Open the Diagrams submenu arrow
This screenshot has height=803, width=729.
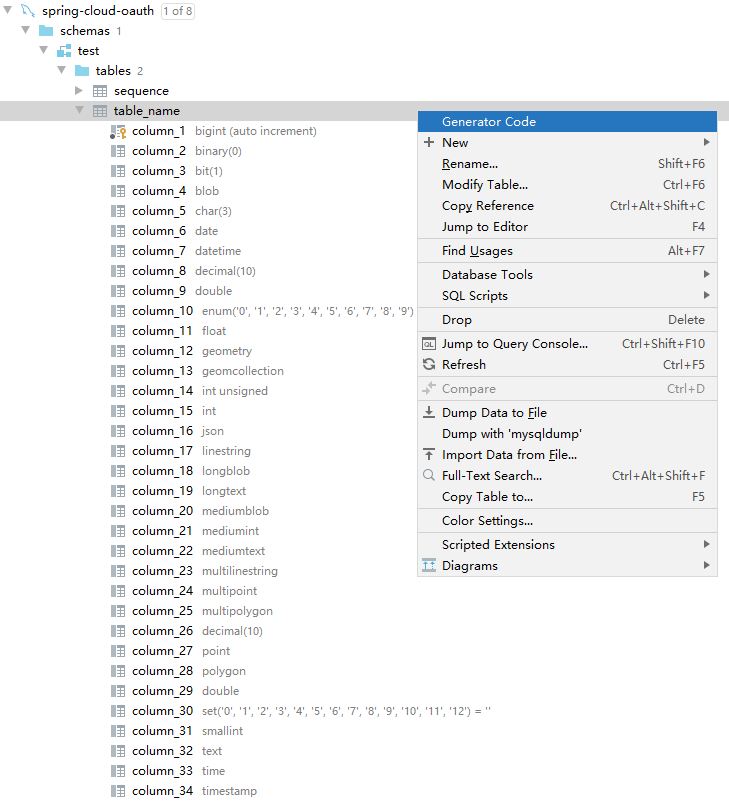[x=706, y=565]
